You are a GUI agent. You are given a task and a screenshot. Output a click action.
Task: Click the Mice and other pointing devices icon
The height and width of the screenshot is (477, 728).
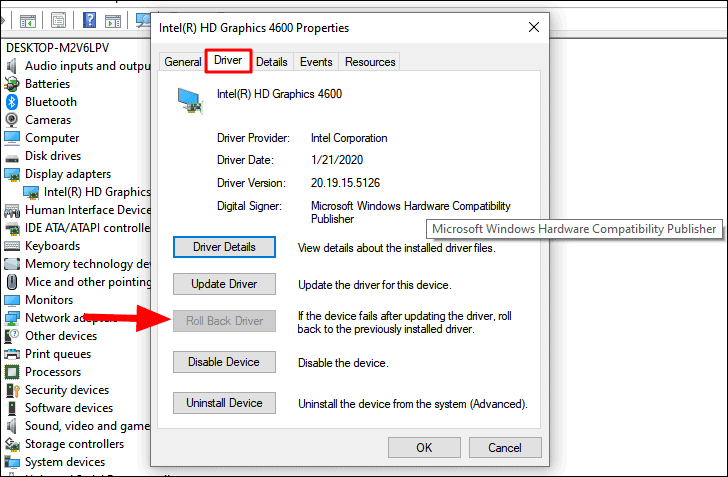12,282
